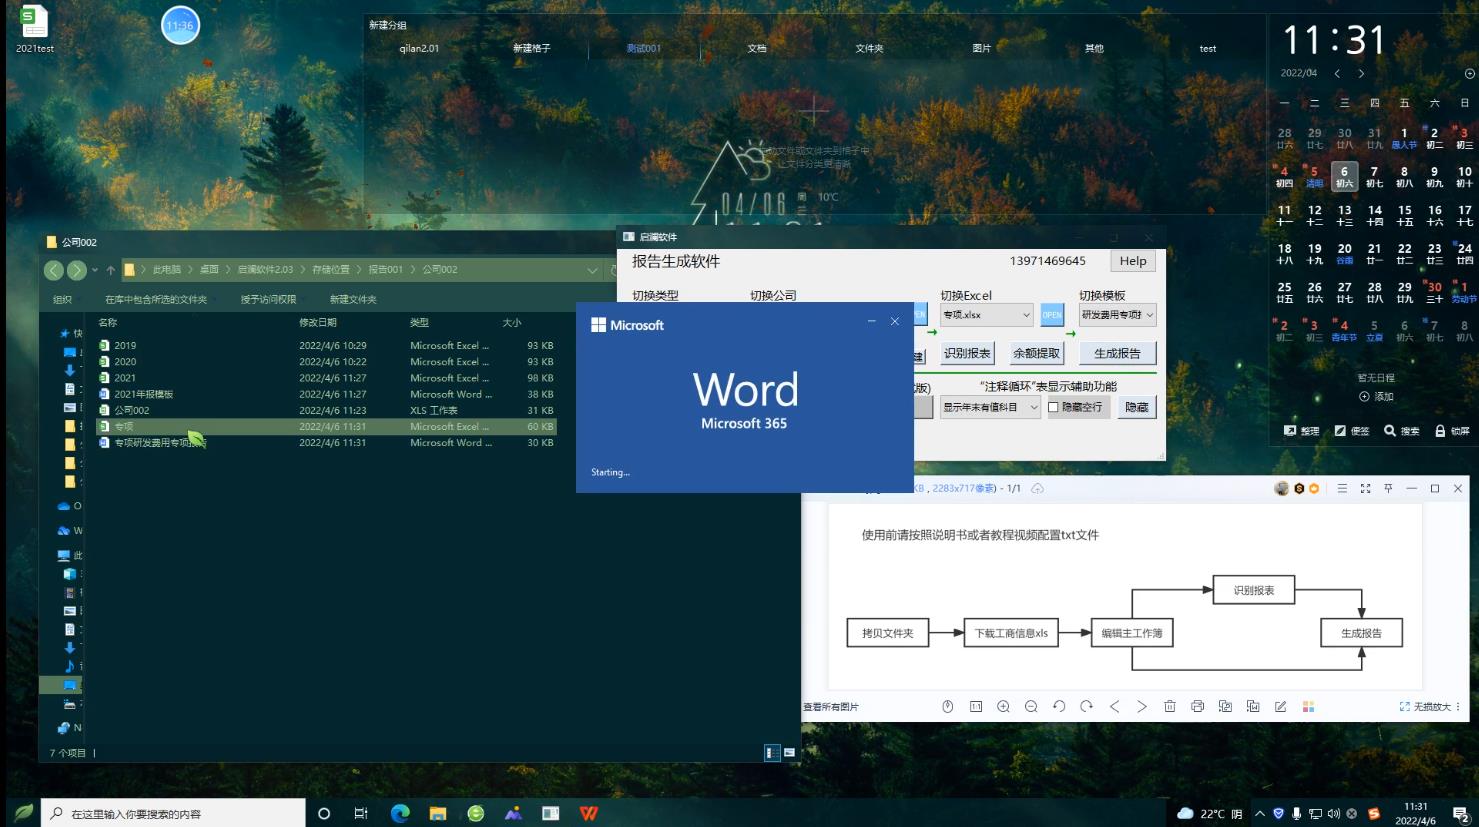This screenshot has height=827, width=1479.
Task: Delete the image via trash icon
Action: (1169, 707)
